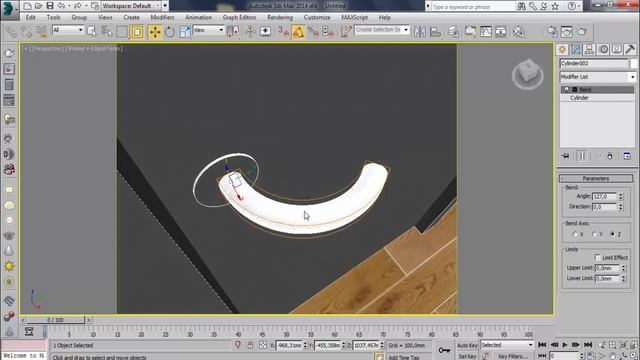Open the Render Setup dialog icon

point(551,32)
